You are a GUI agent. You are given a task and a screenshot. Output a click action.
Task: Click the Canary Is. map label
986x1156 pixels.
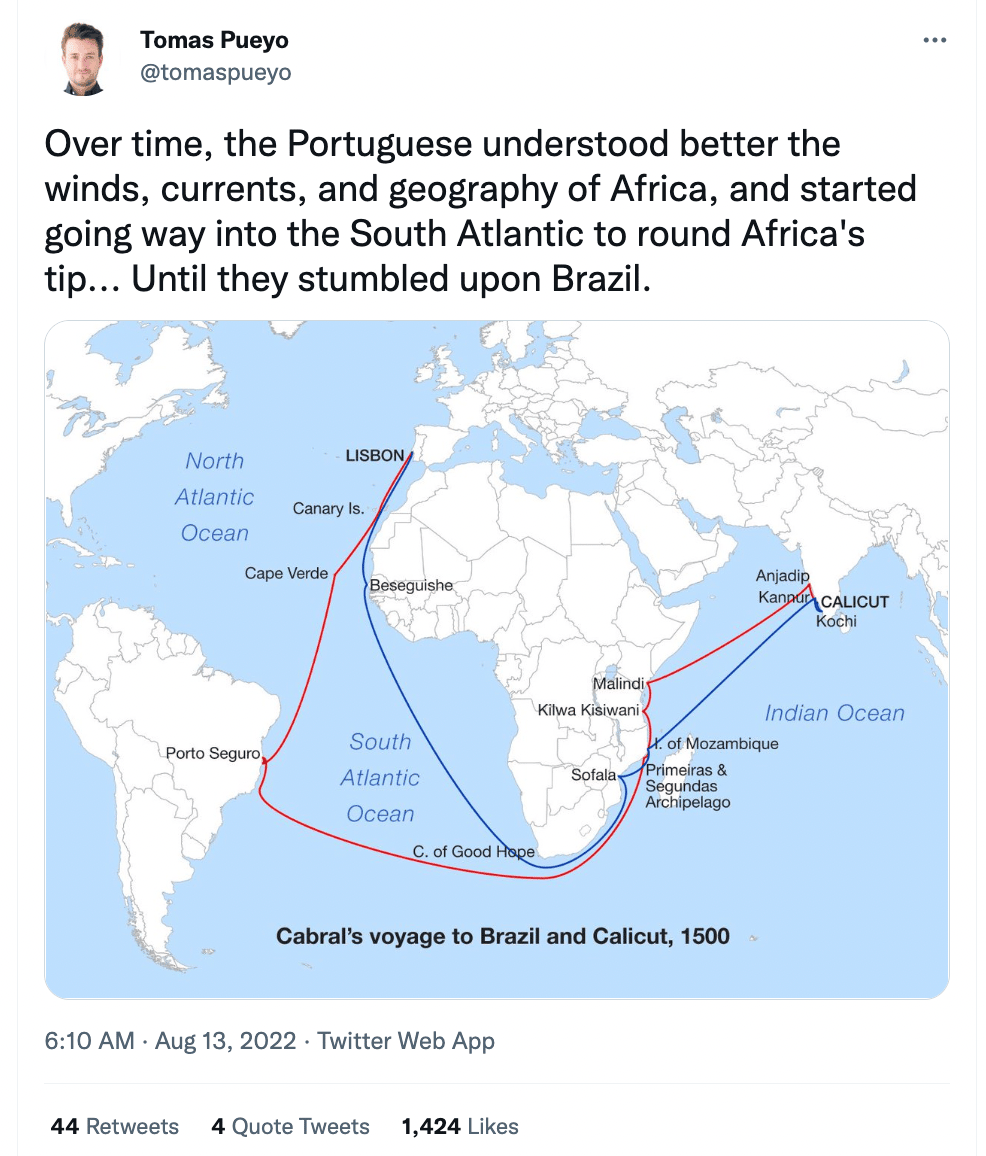click(x=328, y=508)
